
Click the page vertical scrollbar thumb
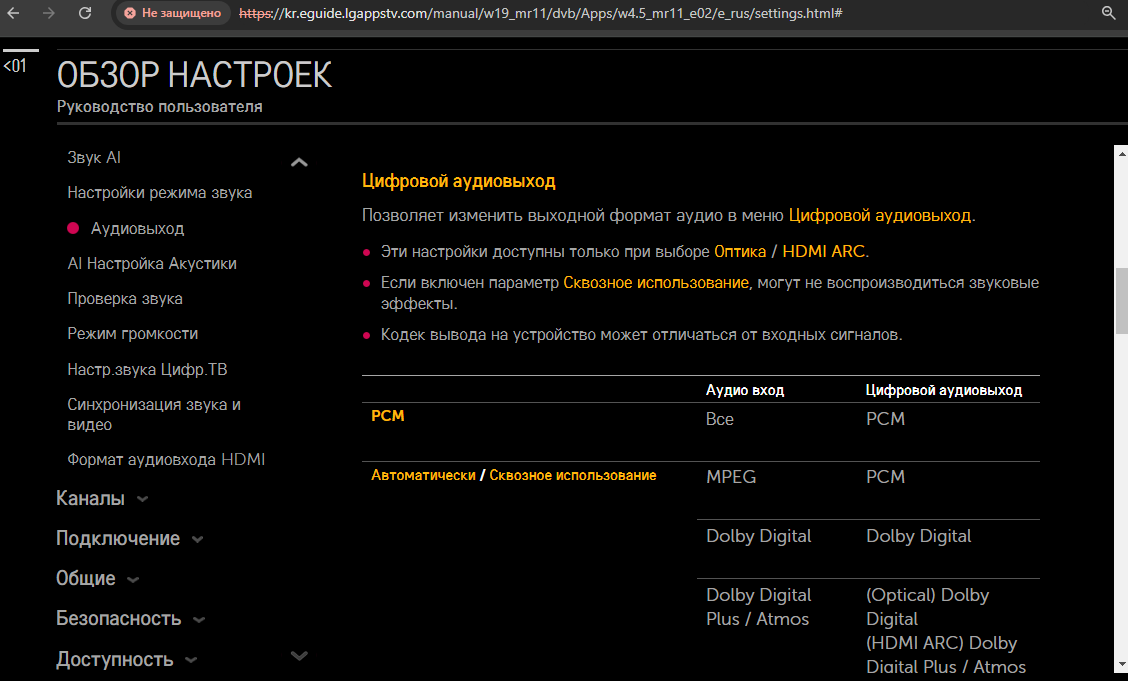coord(1121,301)
